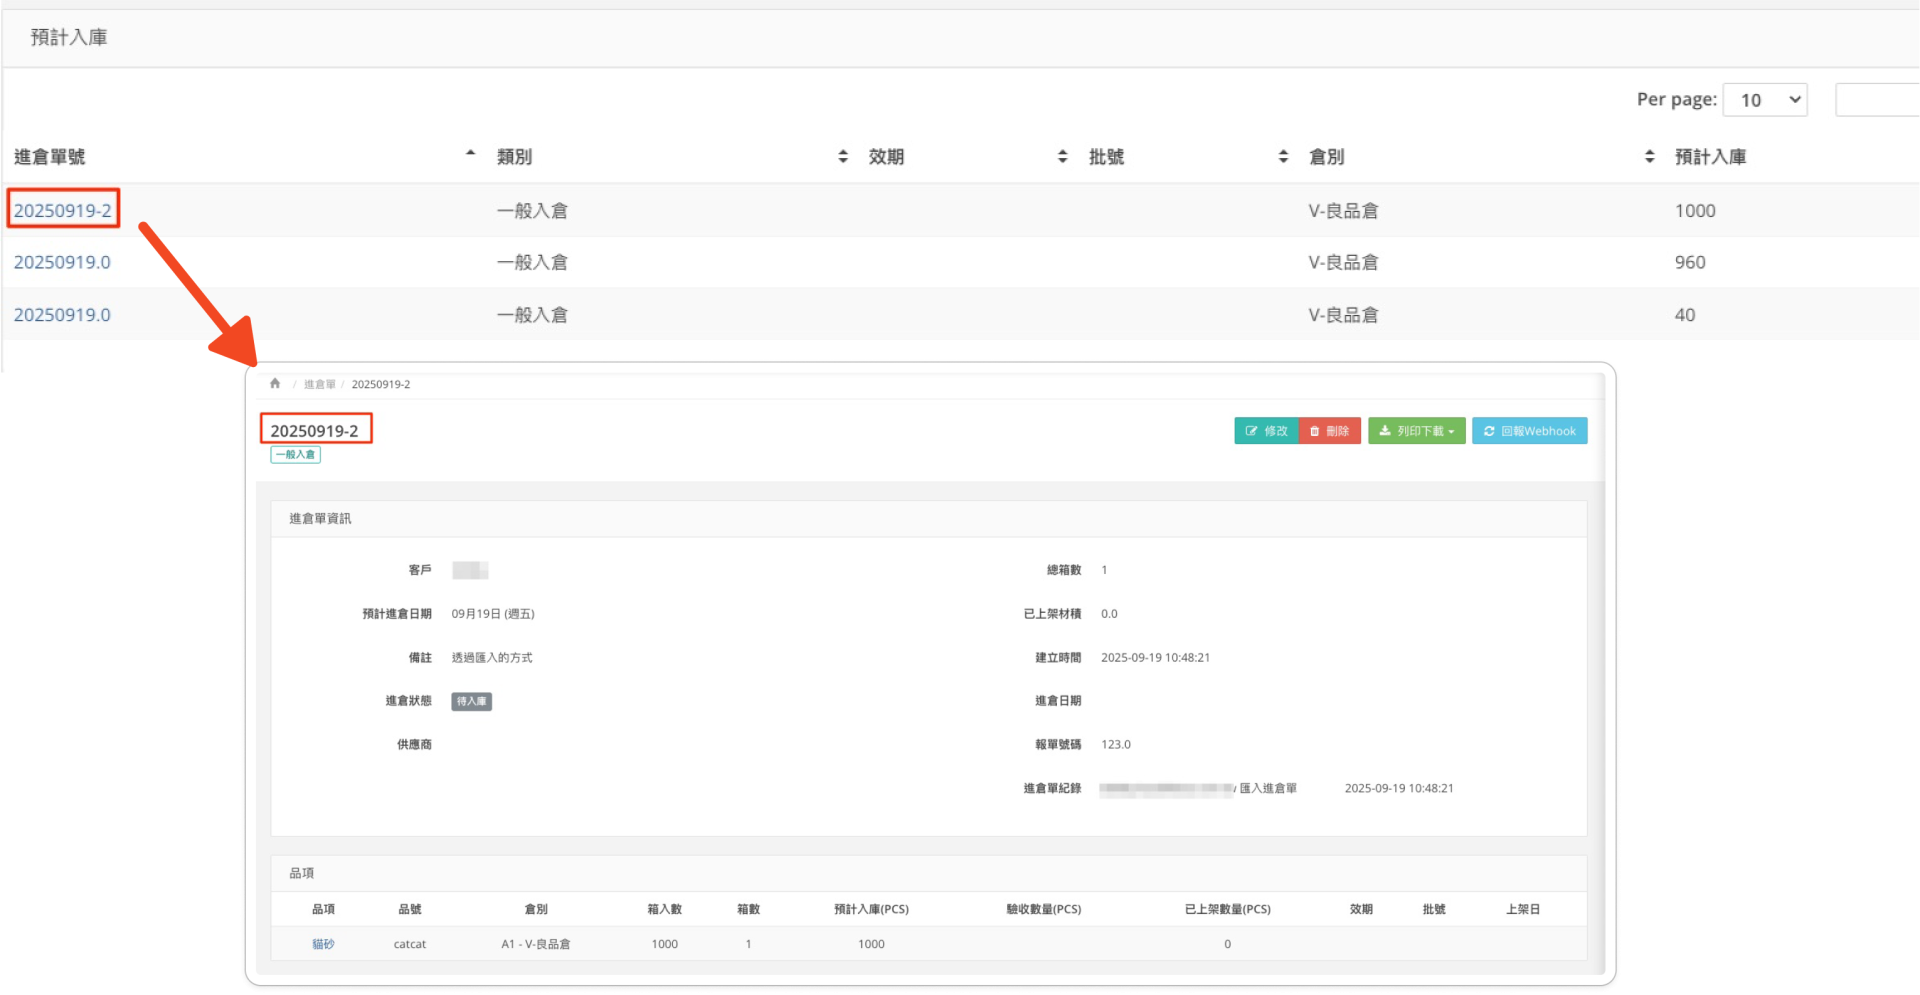Open the Per page dropdown
Screen dimensions: 1920x995
(x=1765, y=100)
